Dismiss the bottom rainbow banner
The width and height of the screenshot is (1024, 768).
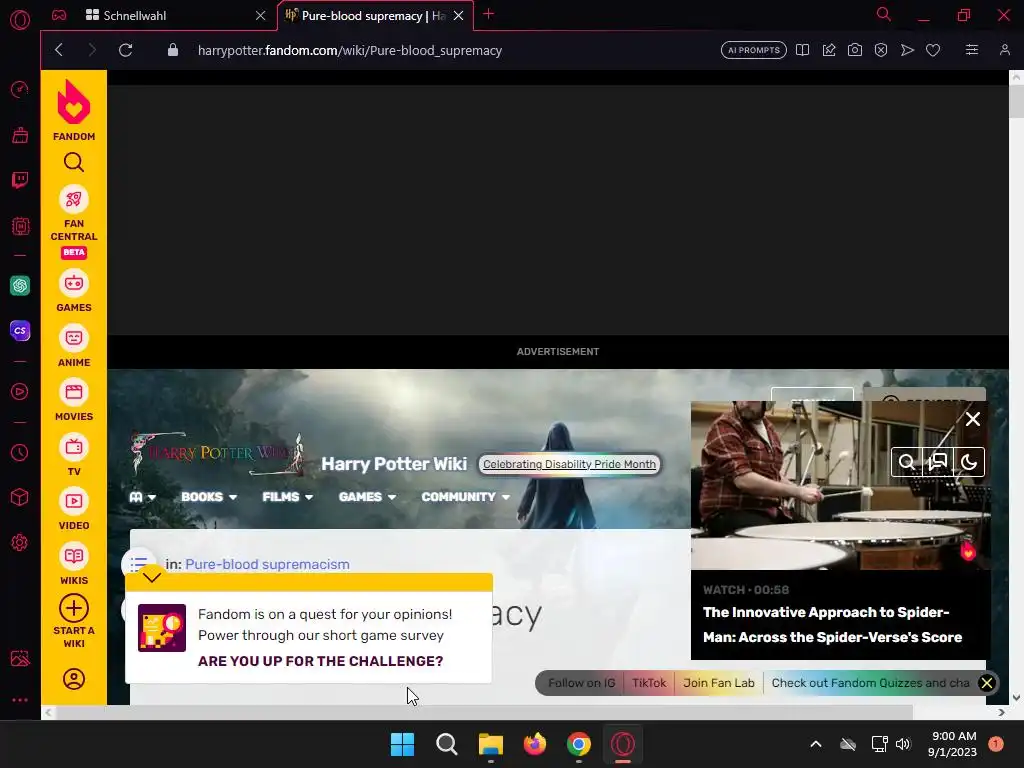987,683
